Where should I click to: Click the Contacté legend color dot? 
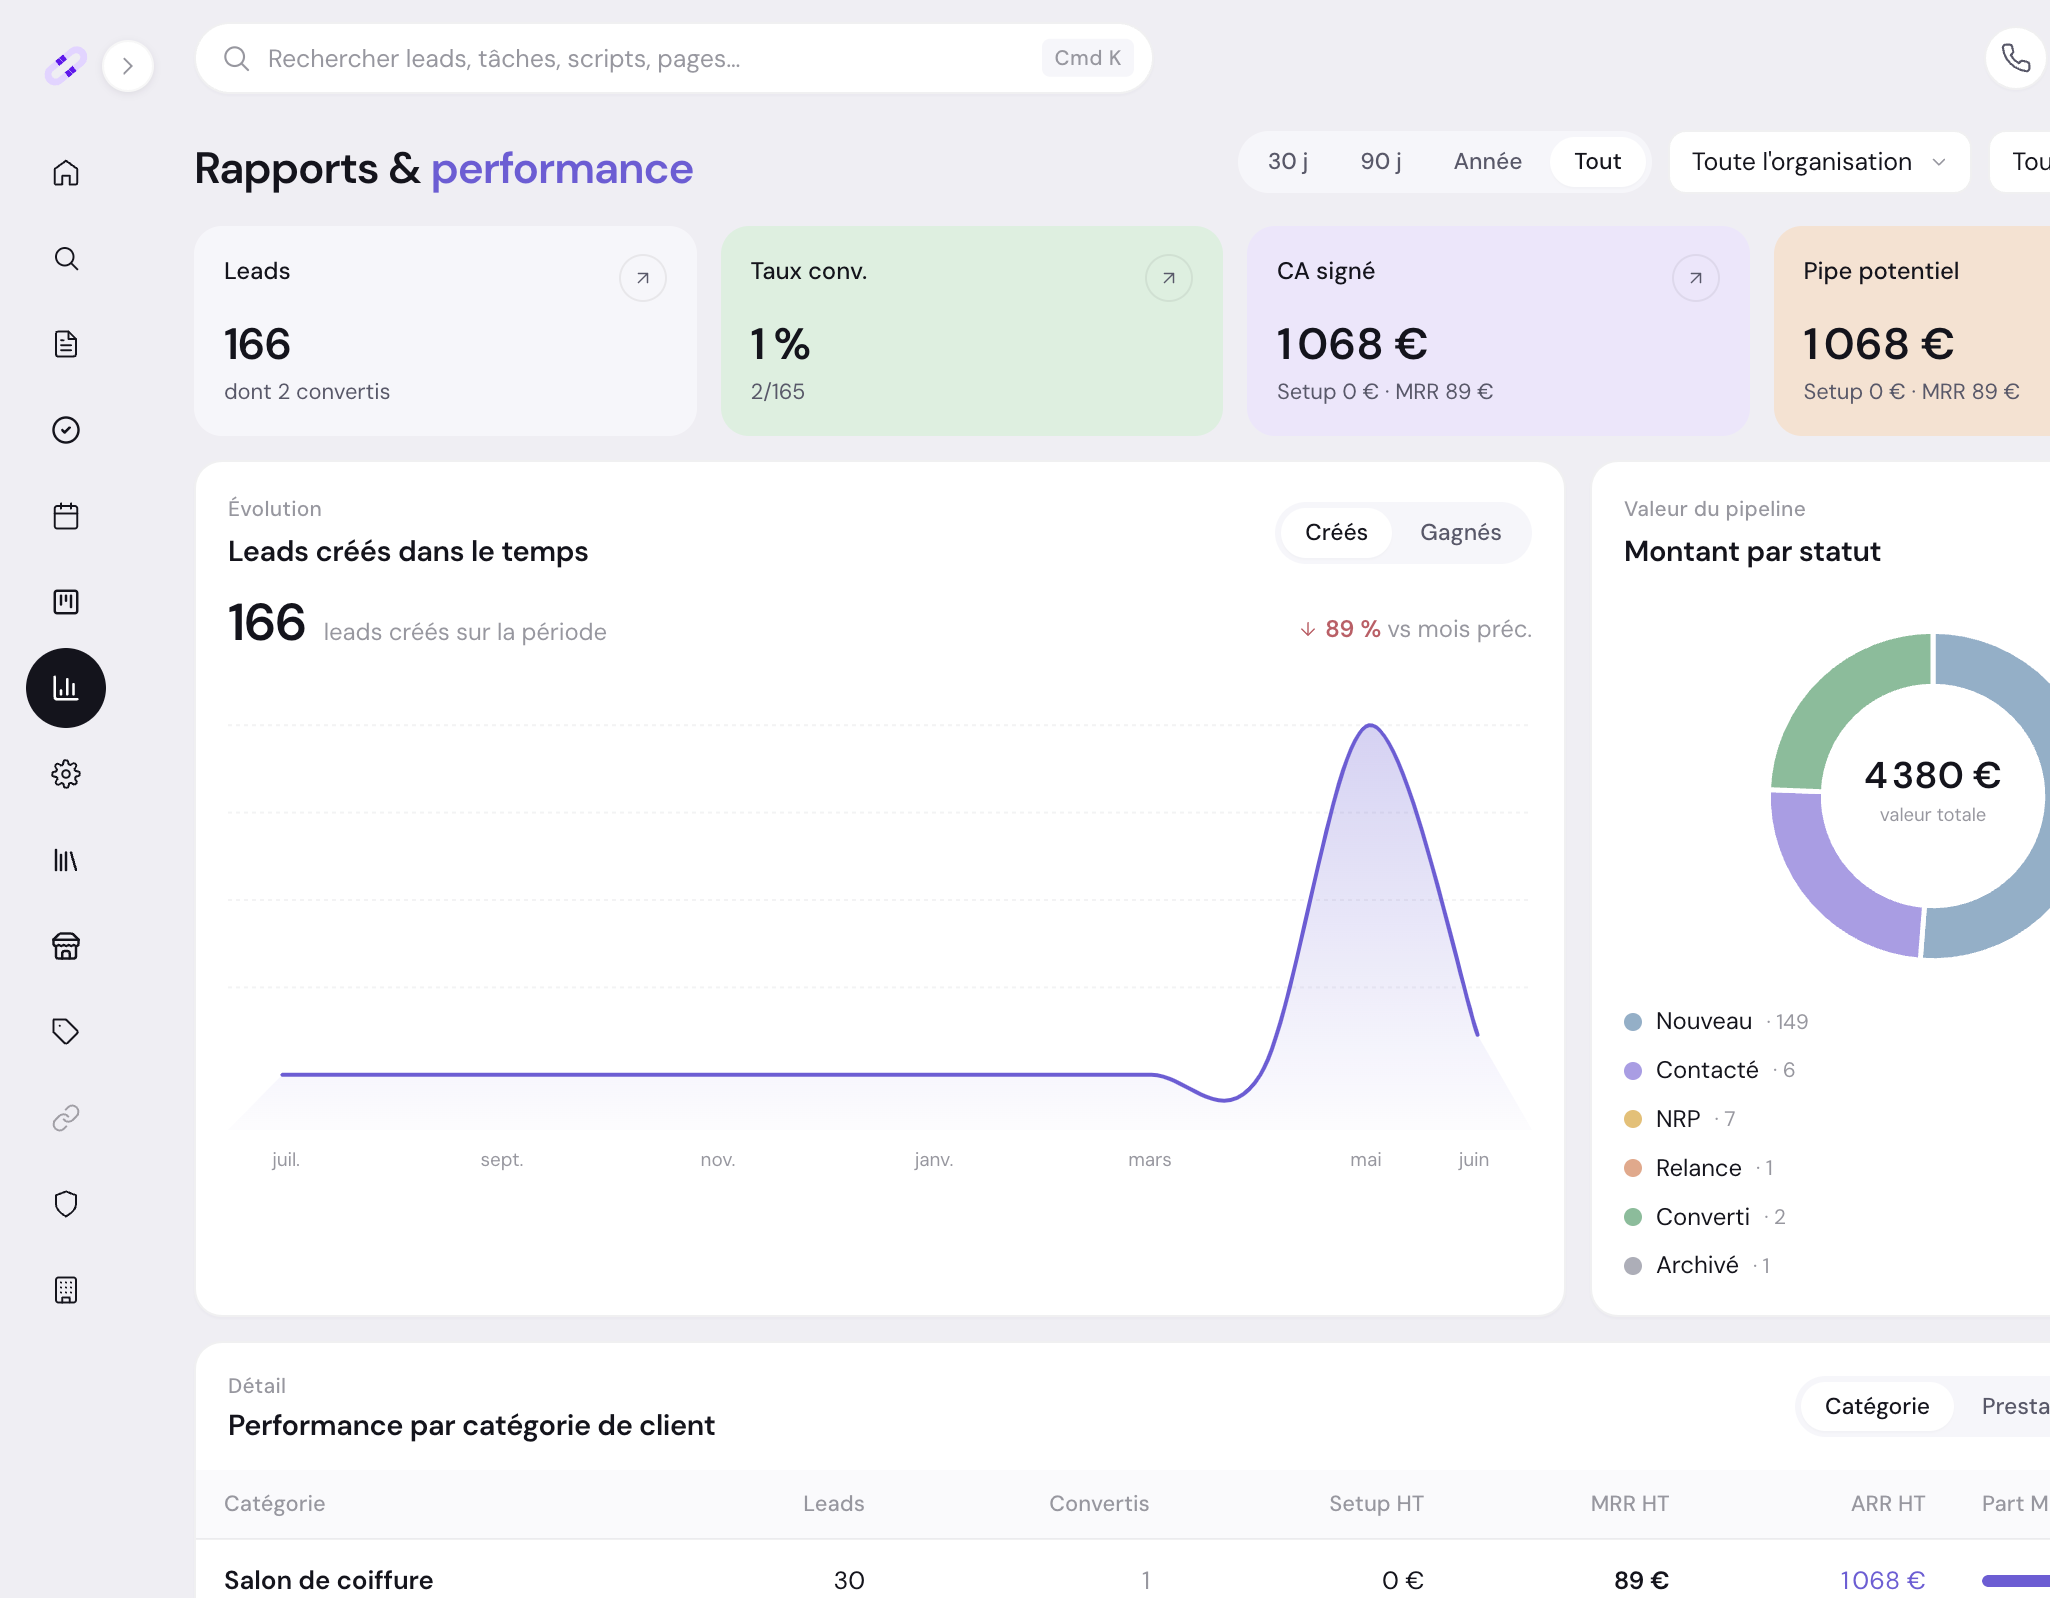click(1633, 1071)
